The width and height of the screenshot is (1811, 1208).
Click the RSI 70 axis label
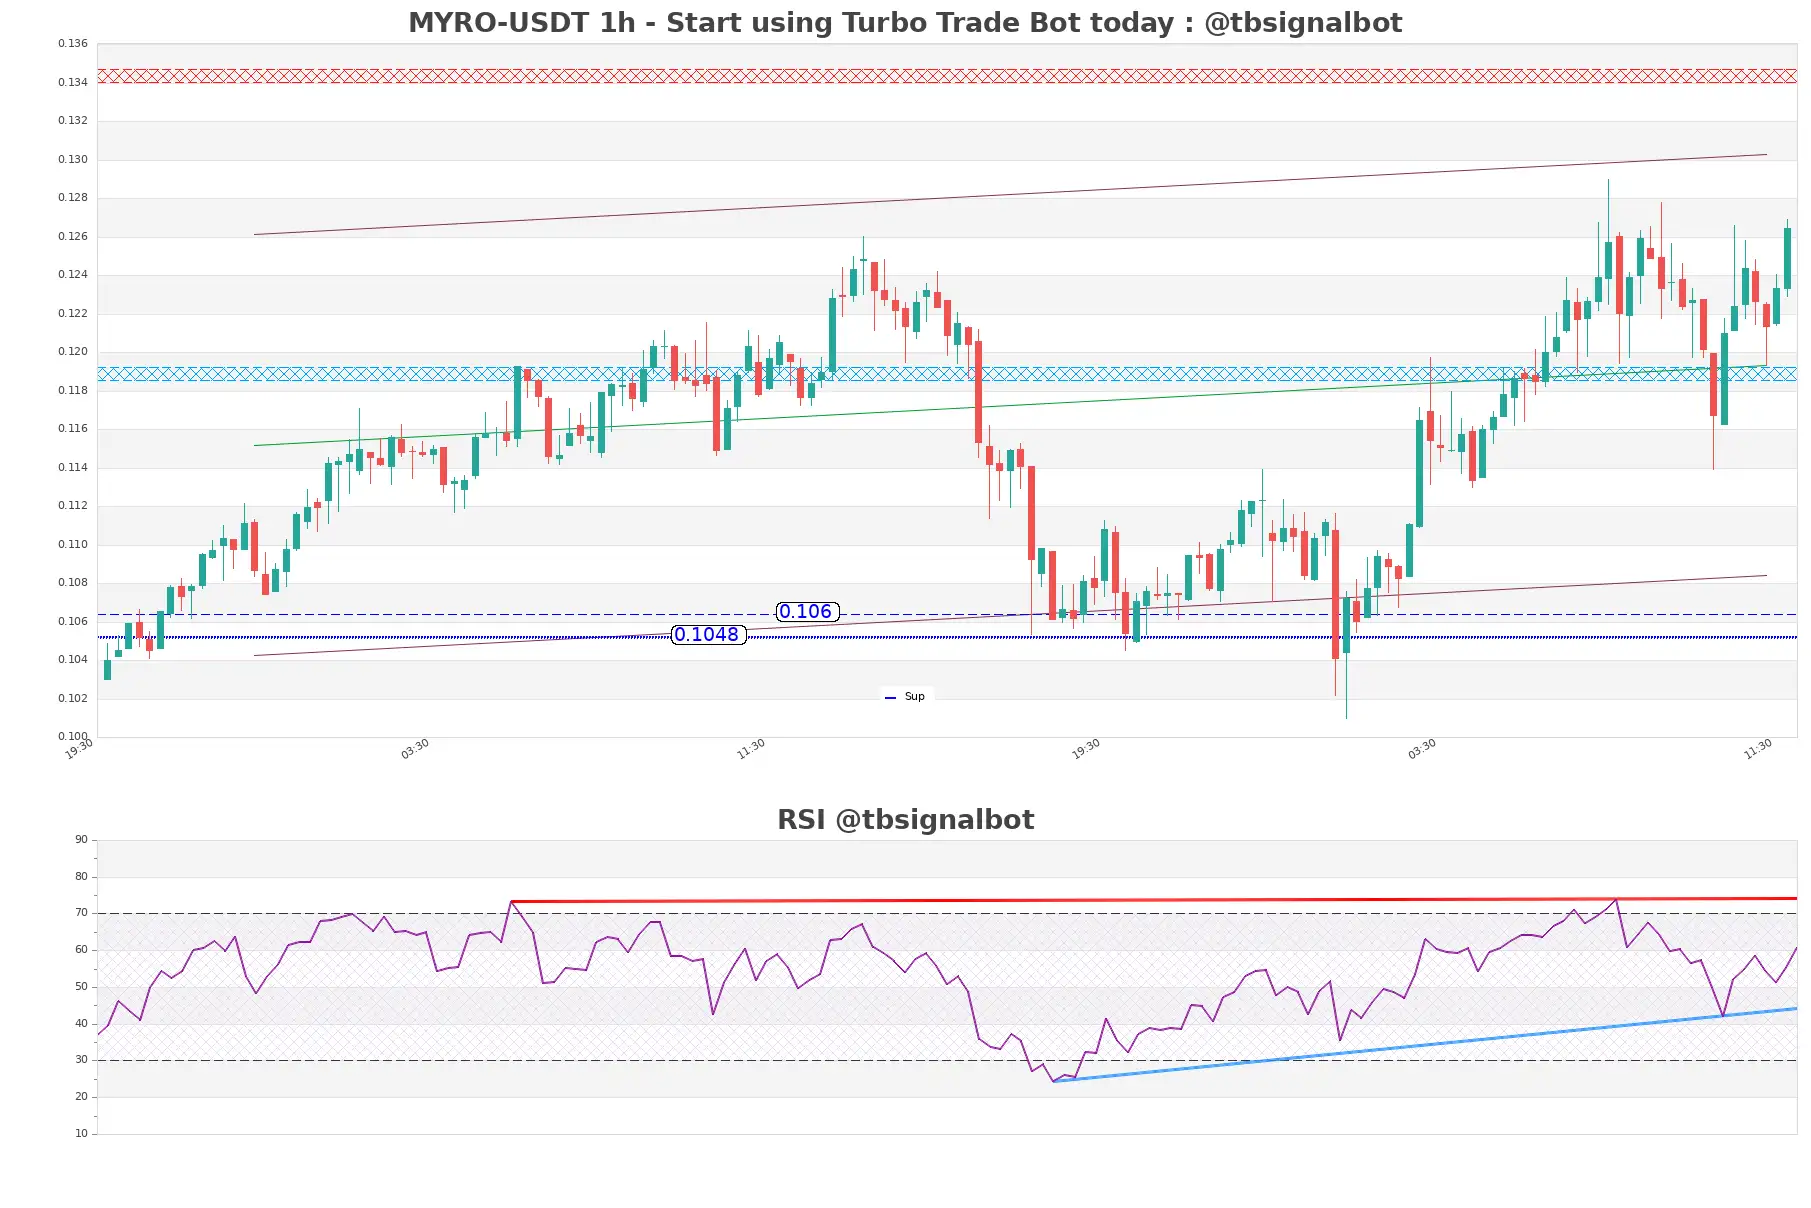81,913
